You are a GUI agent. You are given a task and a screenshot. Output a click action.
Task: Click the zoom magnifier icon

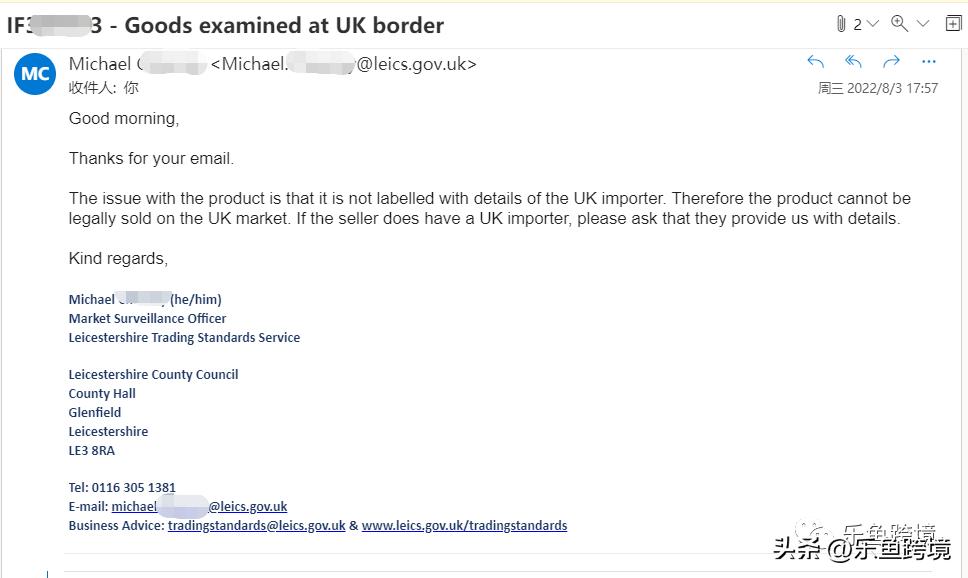click(x=899, y=23)
